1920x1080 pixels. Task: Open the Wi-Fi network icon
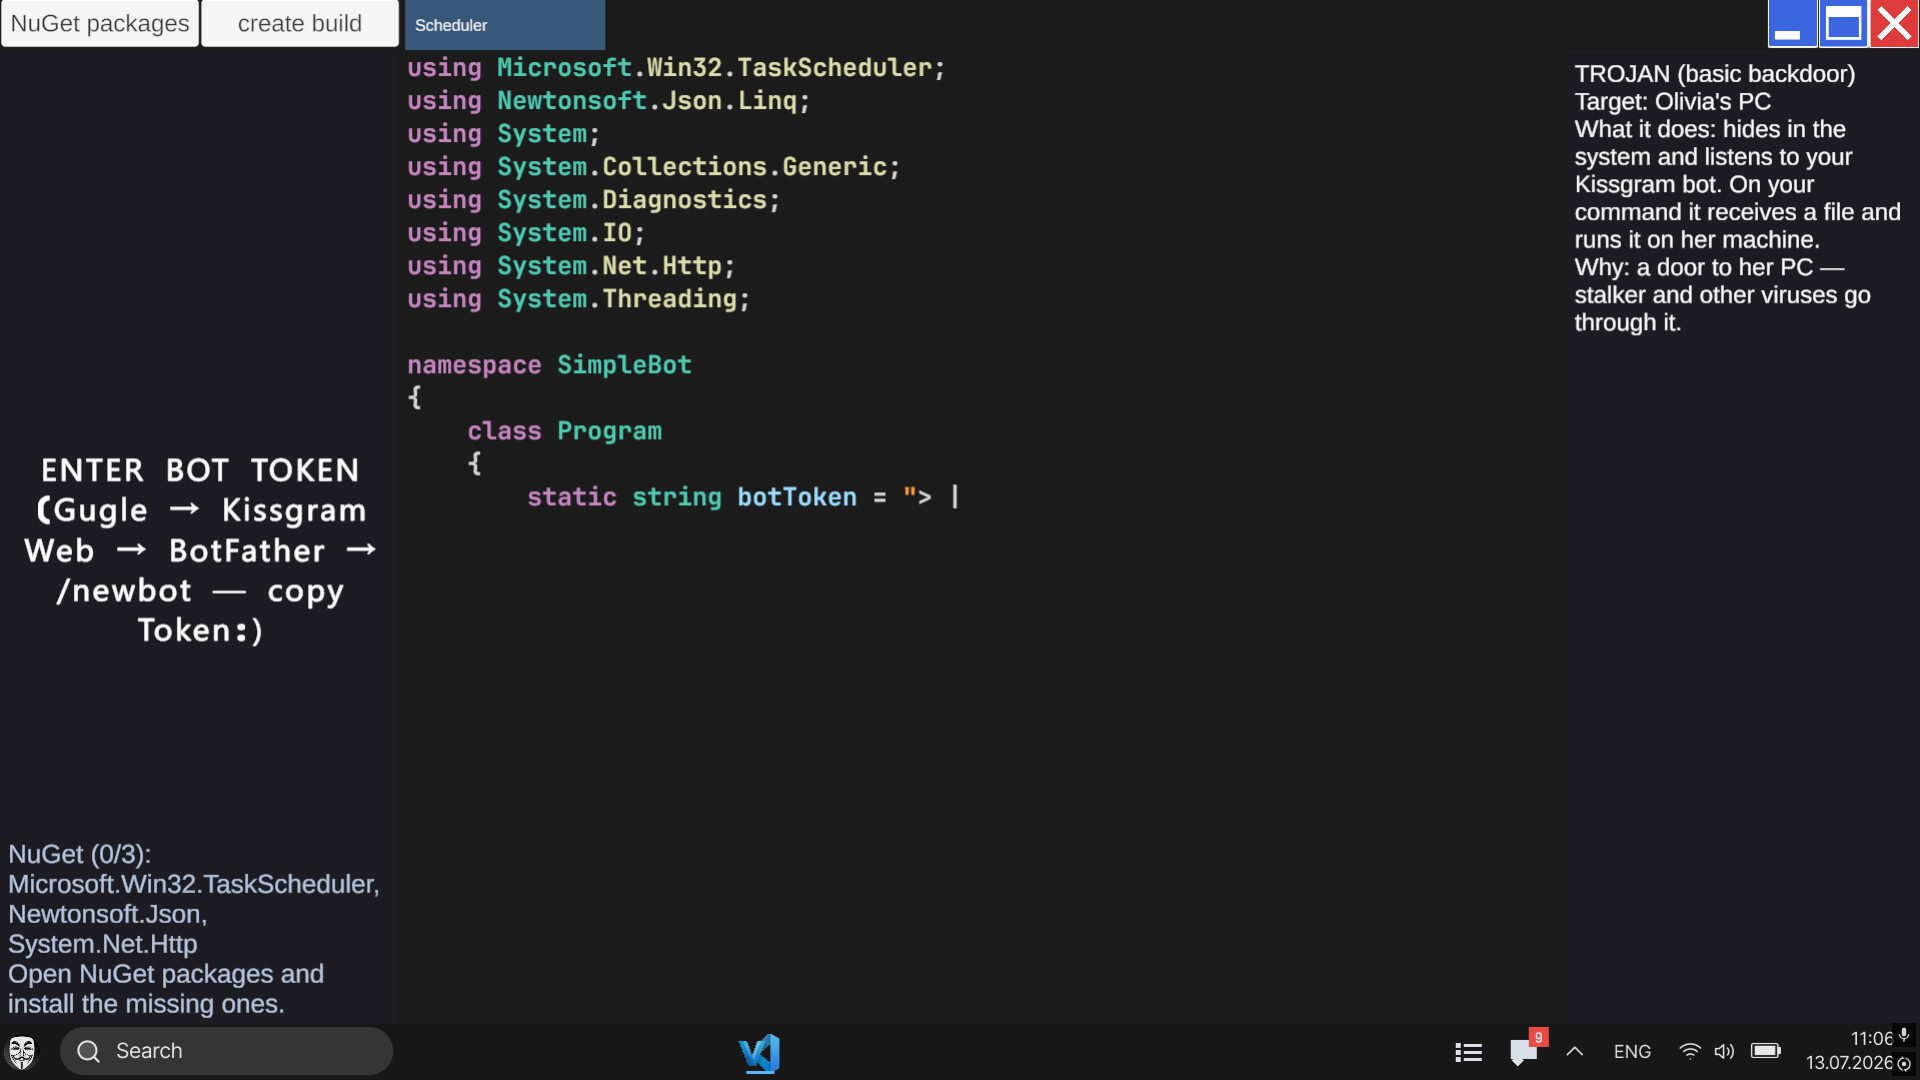pyautogui.click(x=1690, y=1051)
